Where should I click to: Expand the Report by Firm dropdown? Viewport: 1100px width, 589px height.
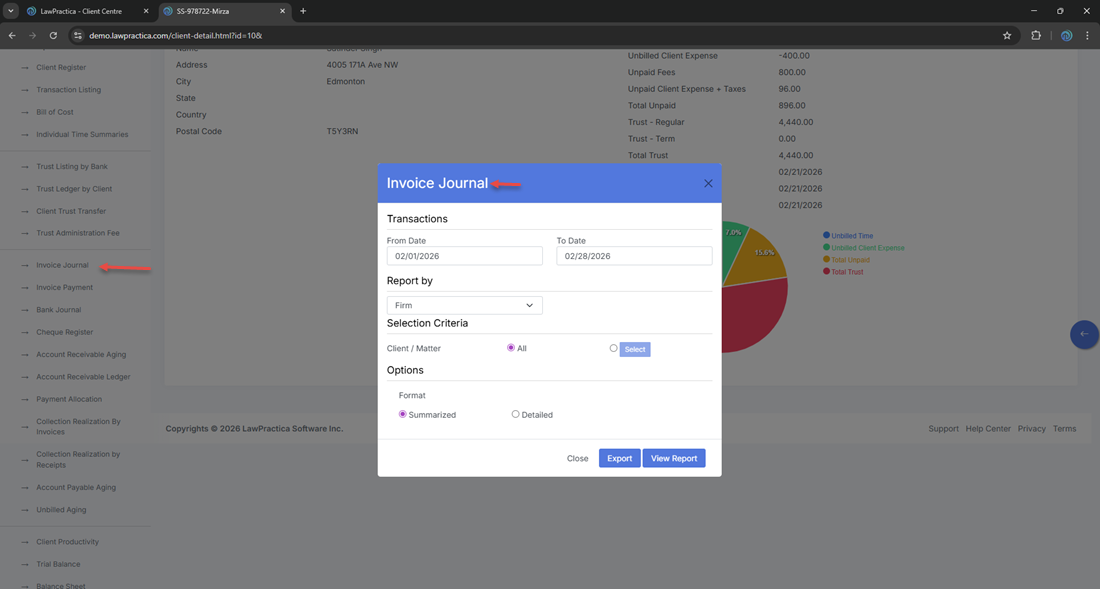point(464,305)
